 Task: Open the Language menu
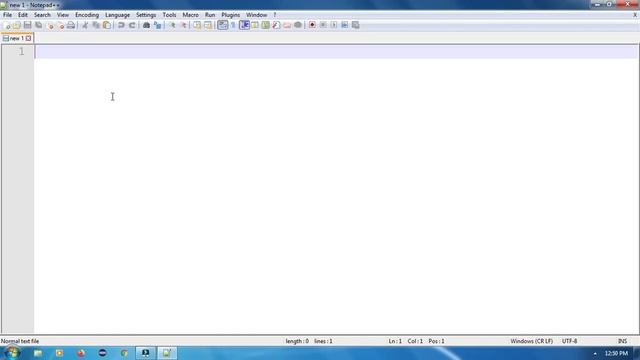[x=117, y=15]
